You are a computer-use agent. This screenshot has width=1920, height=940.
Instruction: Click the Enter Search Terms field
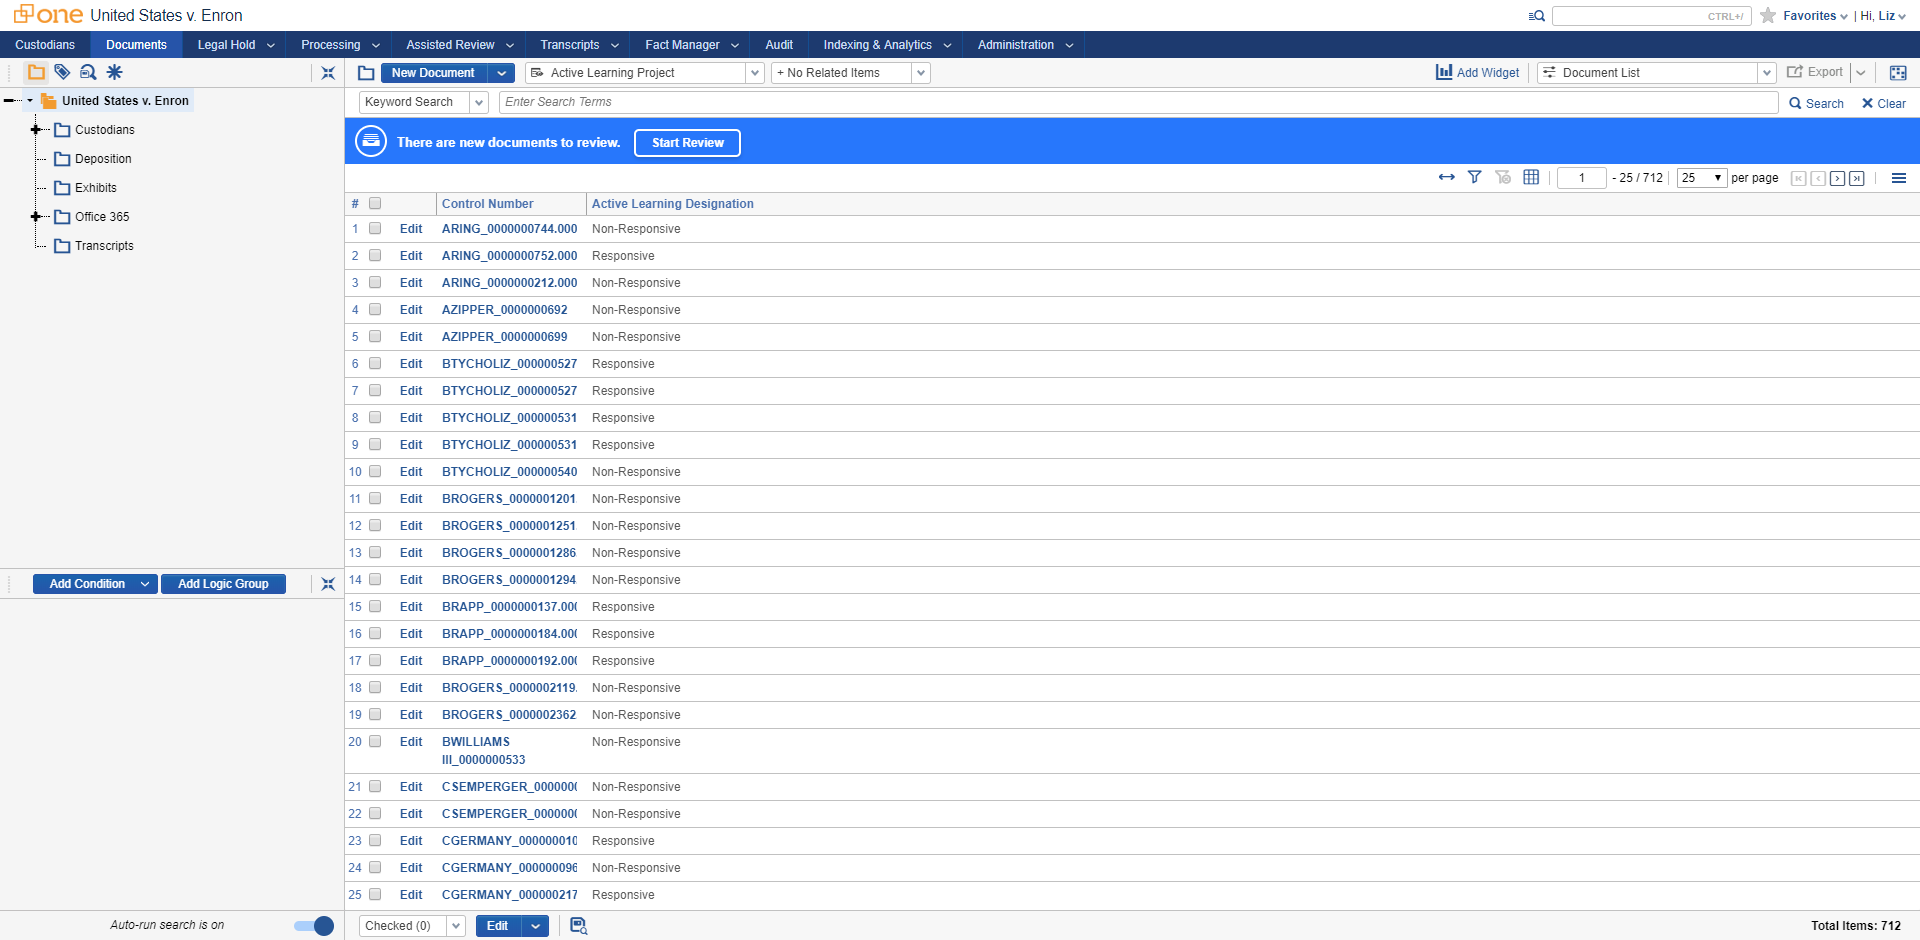click(x=1137, y=102)
